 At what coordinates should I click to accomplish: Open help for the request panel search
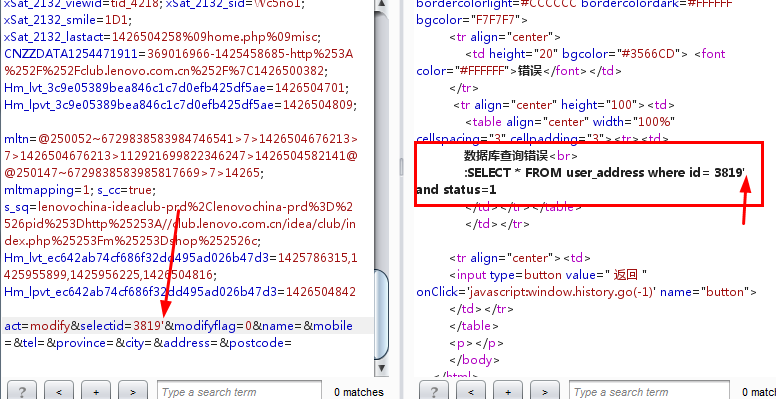coord(22,392)
